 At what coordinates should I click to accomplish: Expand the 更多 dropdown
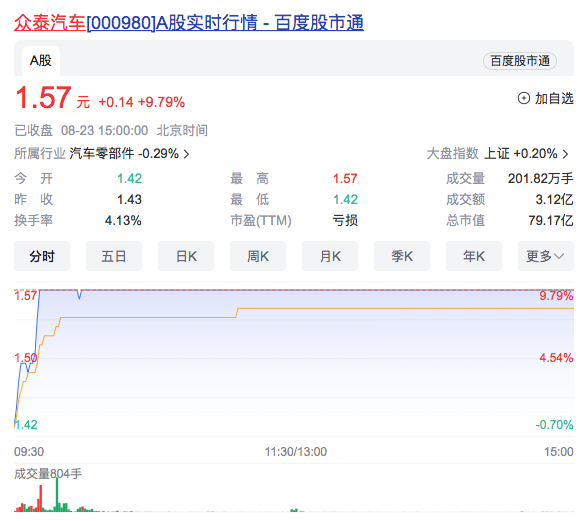pos(545,256)
